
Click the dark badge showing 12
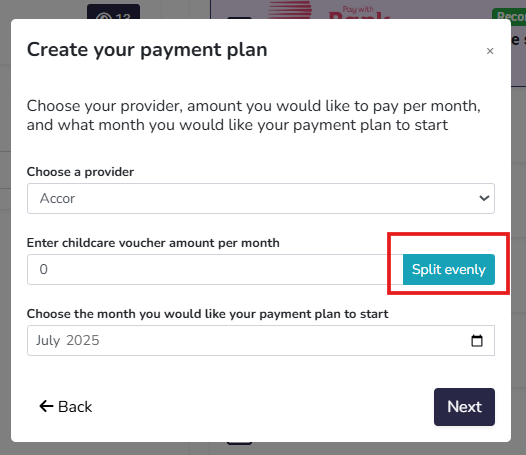tap(113, 12)
